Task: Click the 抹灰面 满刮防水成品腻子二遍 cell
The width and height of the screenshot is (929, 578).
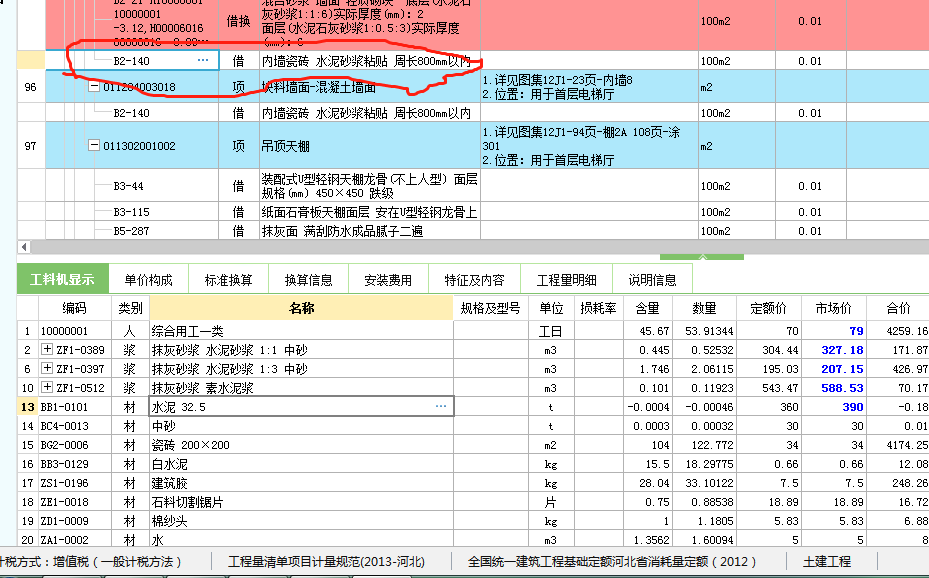Action: pos(370,231)
